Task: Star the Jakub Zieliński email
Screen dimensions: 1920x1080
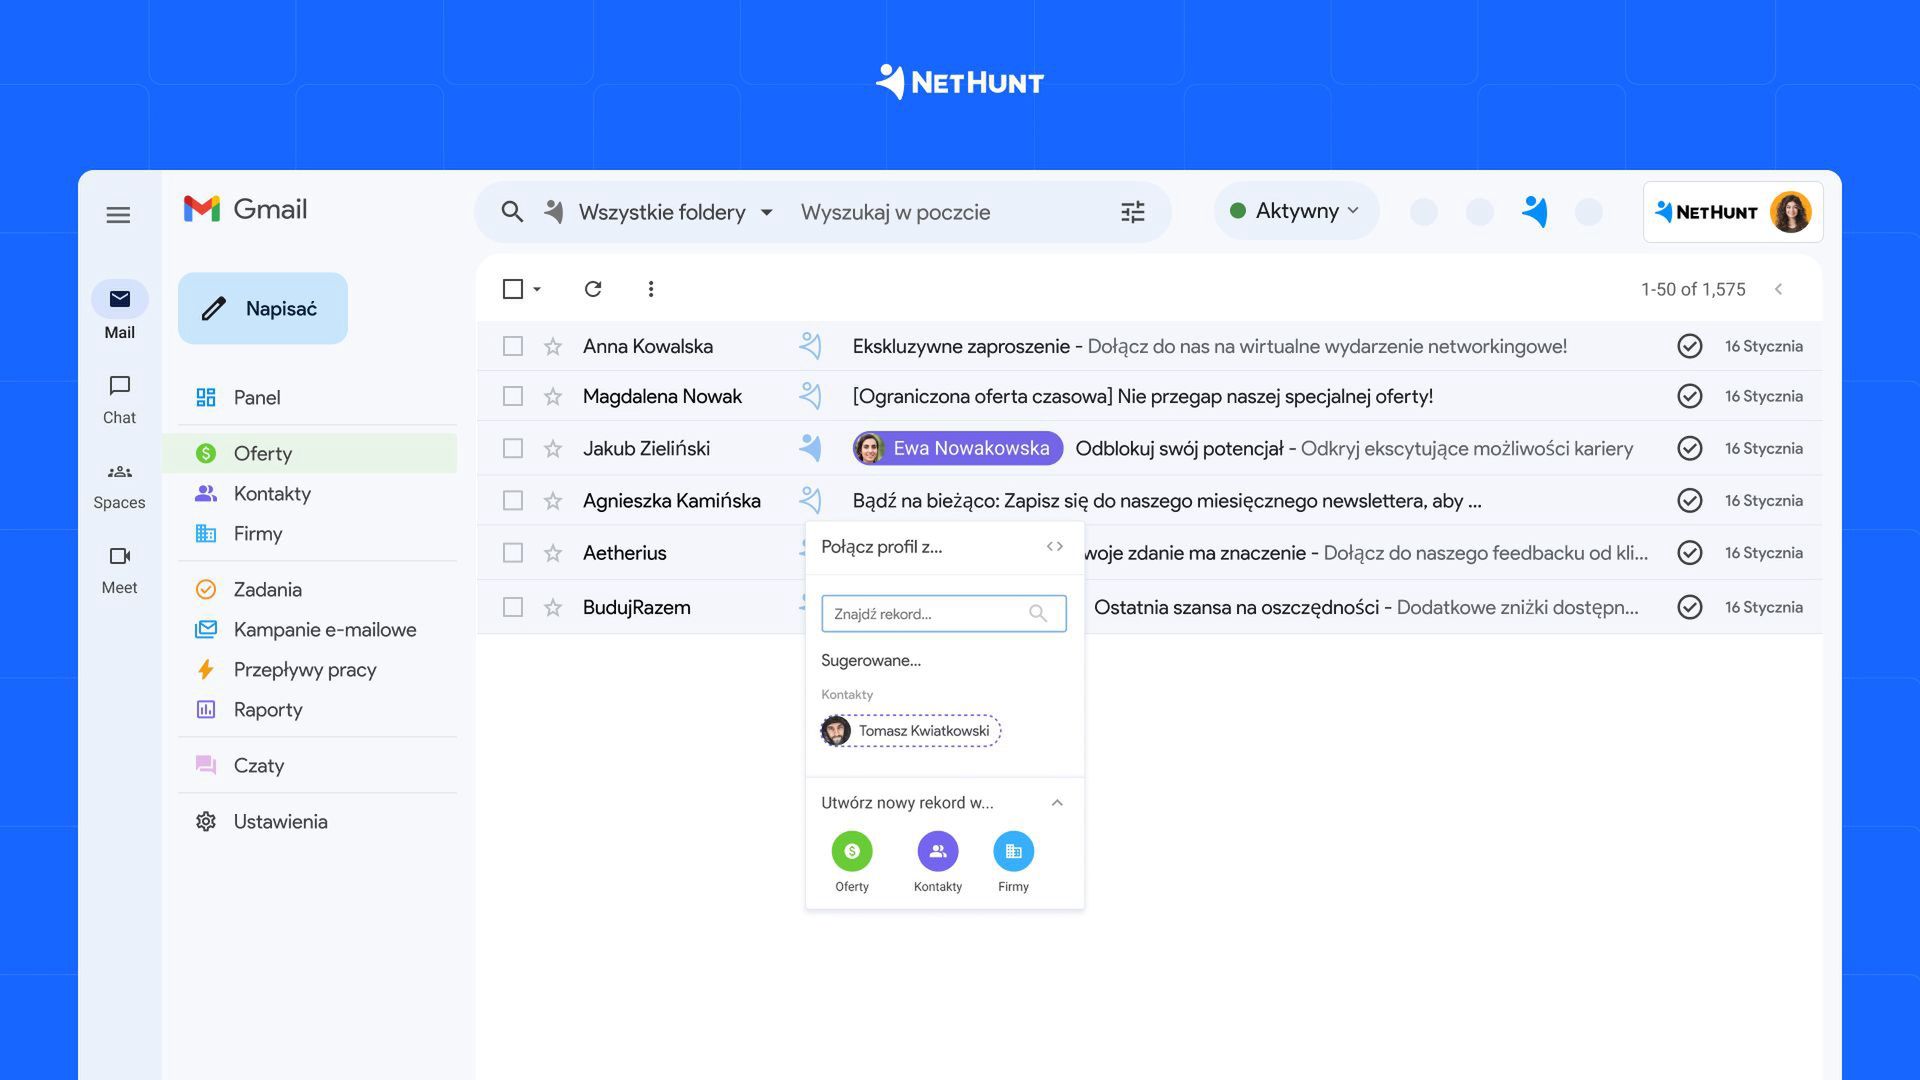Action: [552, 449]
